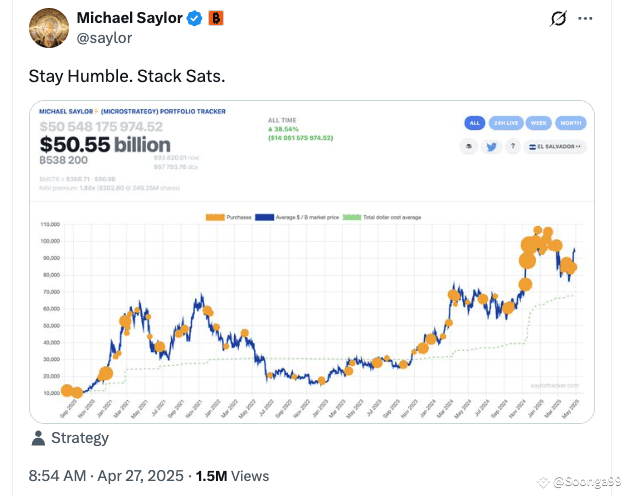Open the three-dot more options menu
Image resolution: width=629 pixels, height=497 pixels.
point(585,18)
